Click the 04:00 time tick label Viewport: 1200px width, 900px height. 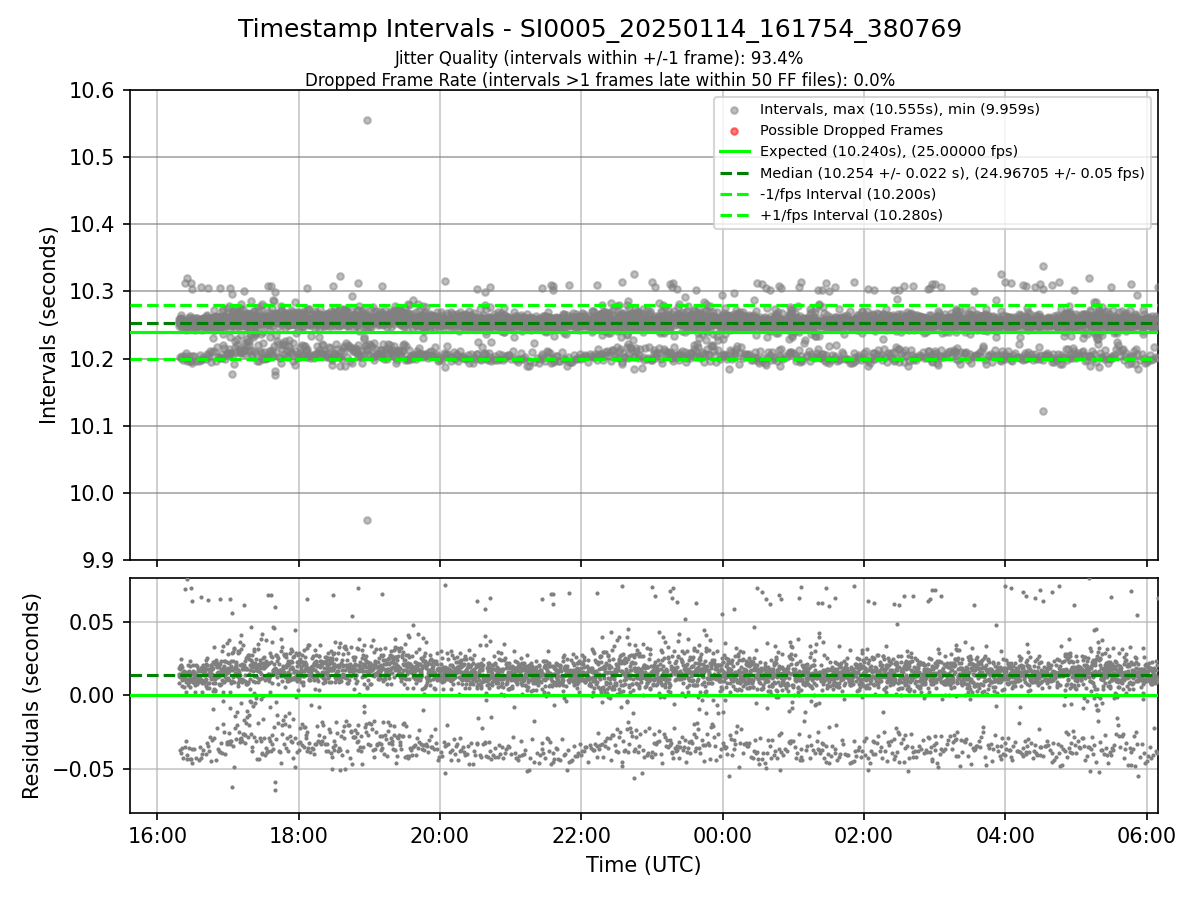tap(1005, 834)
